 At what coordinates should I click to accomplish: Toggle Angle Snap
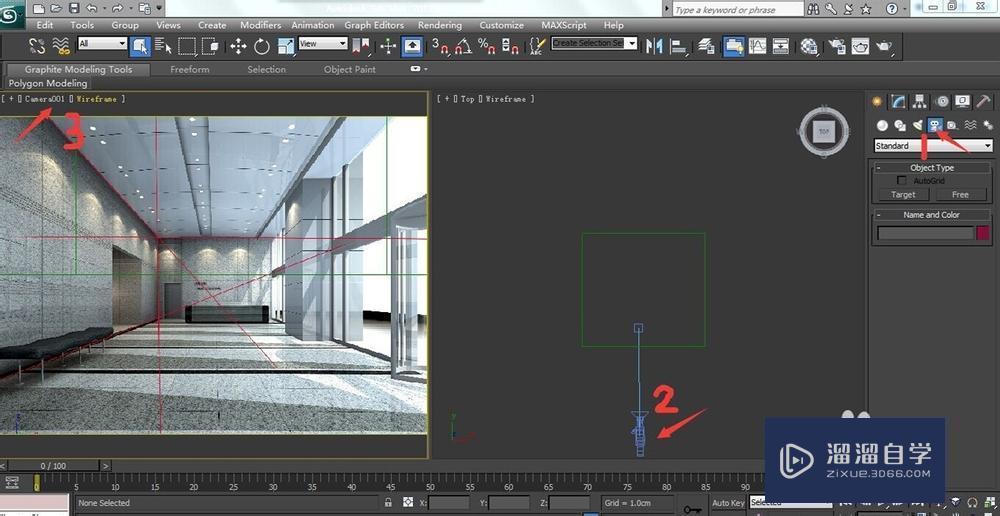pos(464,46)
